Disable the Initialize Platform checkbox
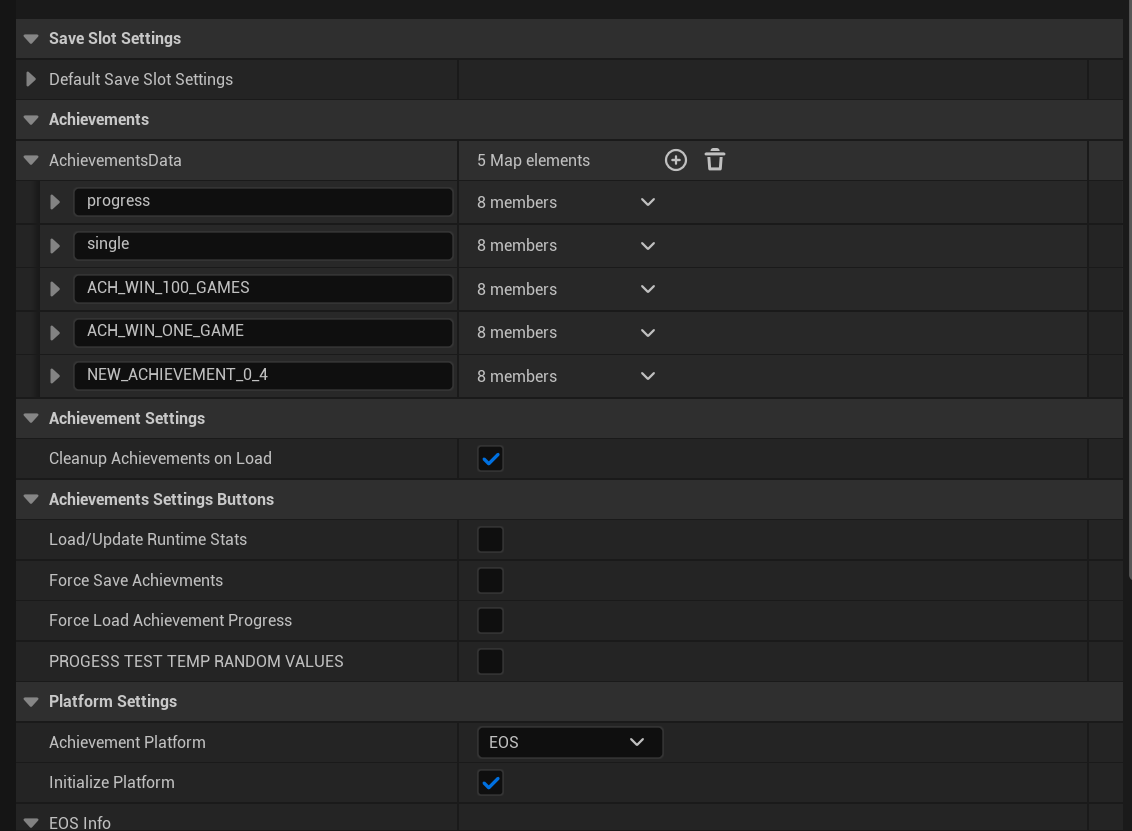This screenshot has height=831, width=1132. (x=490, y=783)
